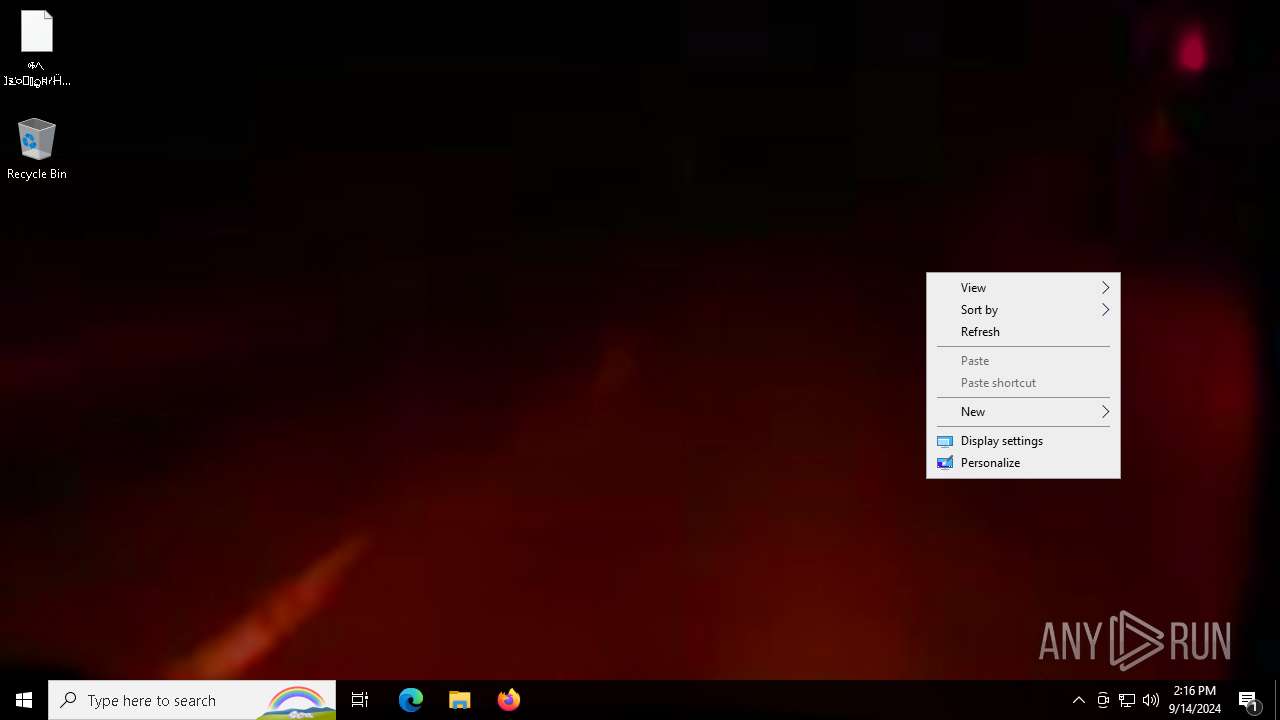Open the New submenu in context menu
The height and width of the screenshot is (720, 1280).
[x=1023, y=412]
